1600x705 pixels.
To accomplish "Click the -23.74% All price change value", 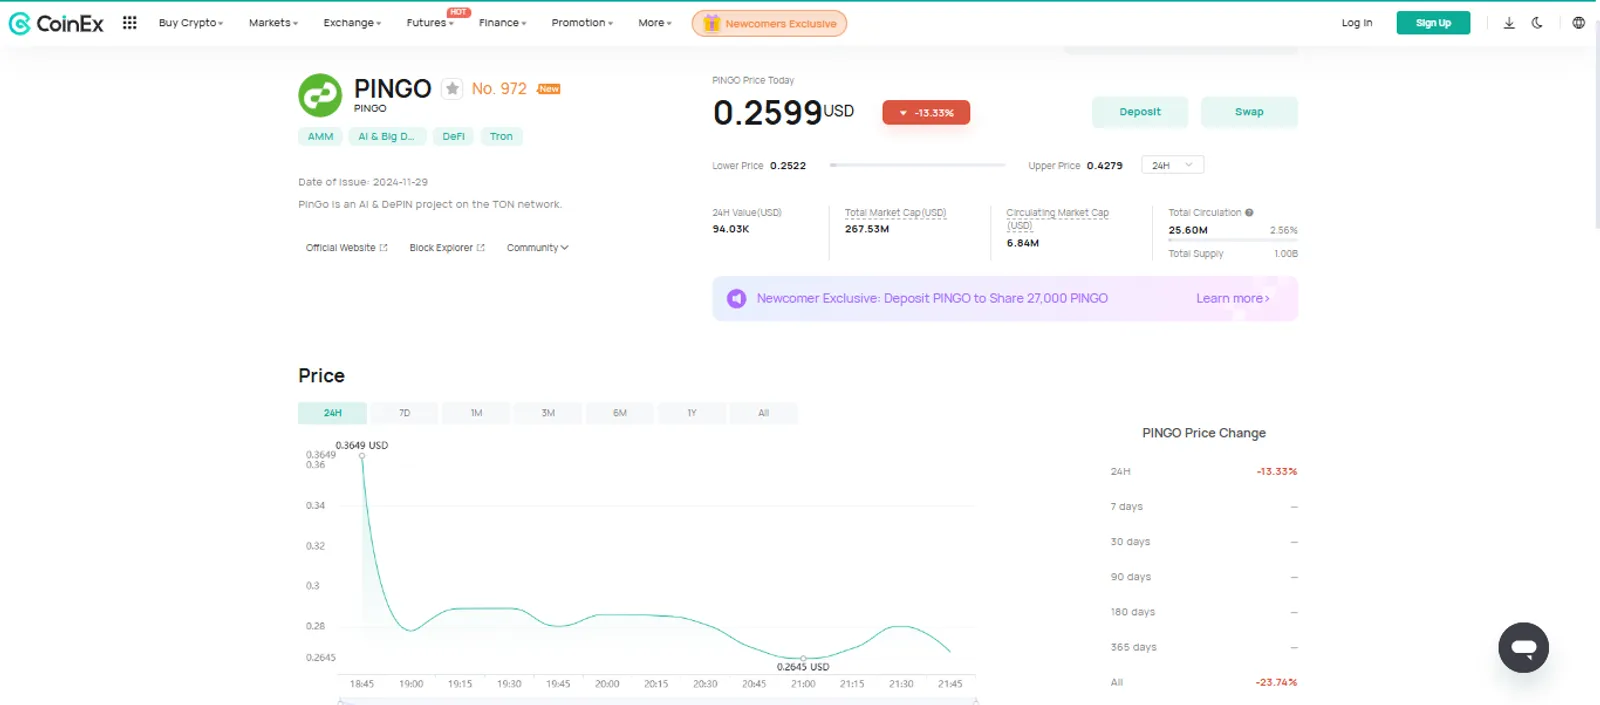I will coord(1276,682).
